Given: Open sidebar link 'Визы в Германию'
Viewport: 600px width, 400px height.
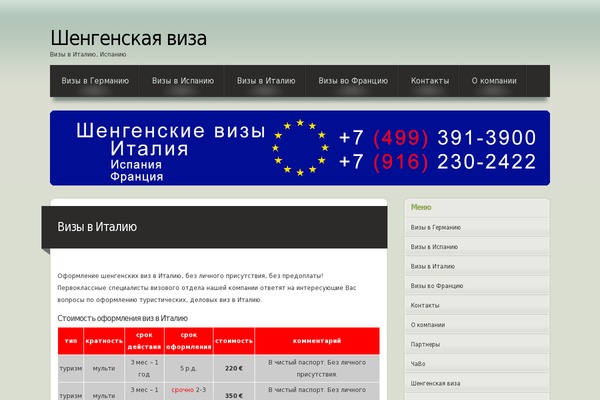Looking at the screenshot, I should [x=435, y=227].
